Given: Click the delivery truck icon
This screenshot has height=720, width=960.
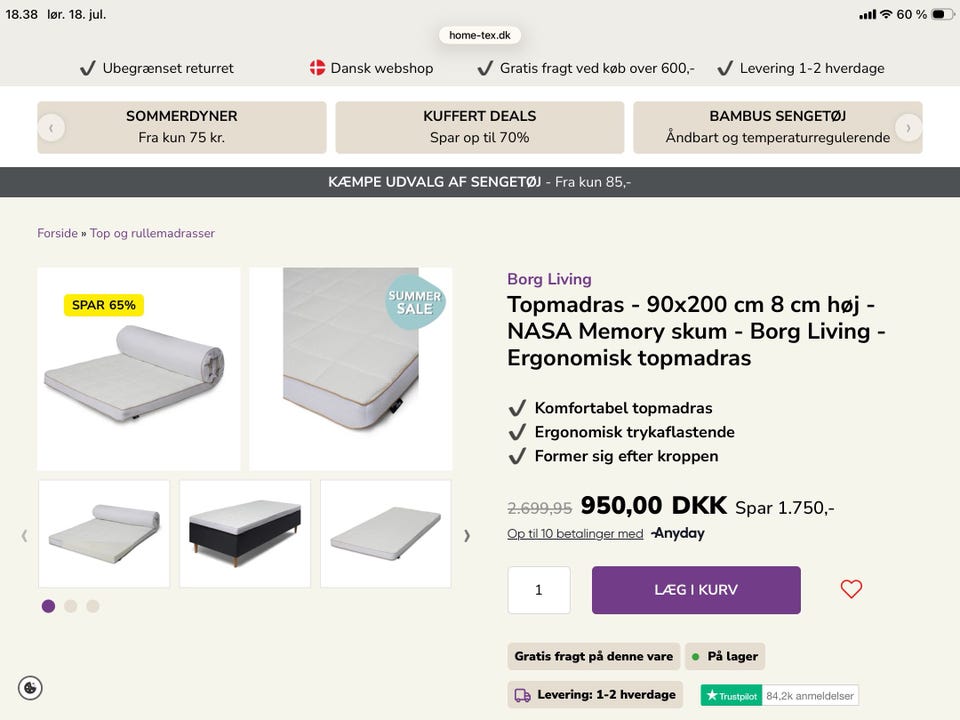Looking at the screenshot, I should [x=522, y=695].
